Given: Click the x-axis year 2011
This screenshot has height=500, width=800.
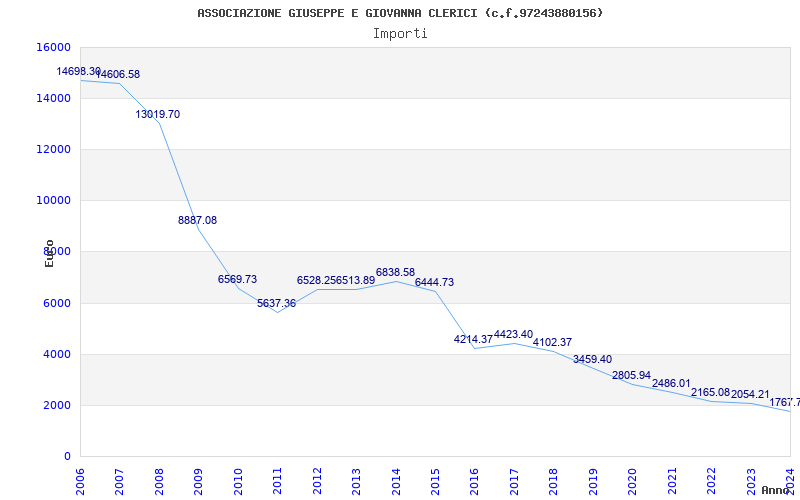Looking at the screenshot, I should [x=277, y=481].
